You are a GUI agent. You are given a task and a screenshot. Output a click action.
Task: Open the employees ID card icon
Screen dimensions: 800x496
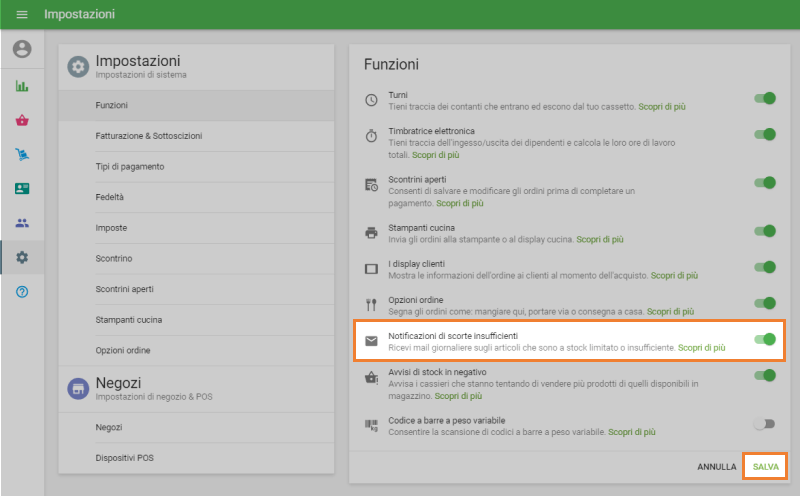pyautogui.click(x=22, y=188)
